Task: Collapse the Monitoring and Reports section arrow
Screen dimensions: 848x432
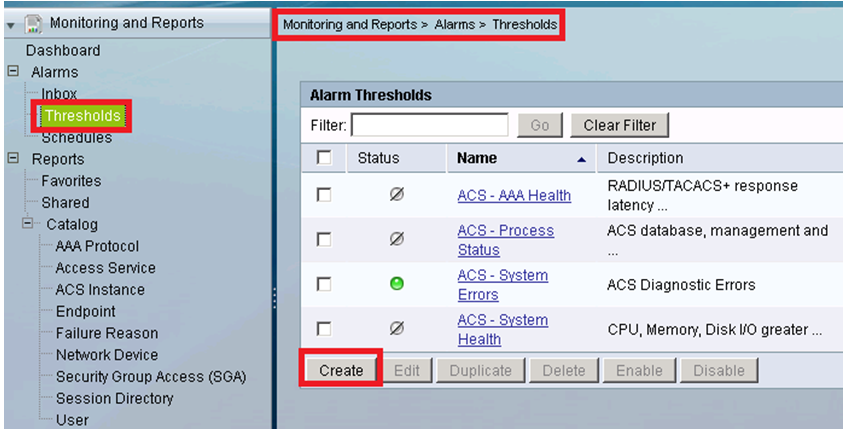Action: [x=11, y=25]
